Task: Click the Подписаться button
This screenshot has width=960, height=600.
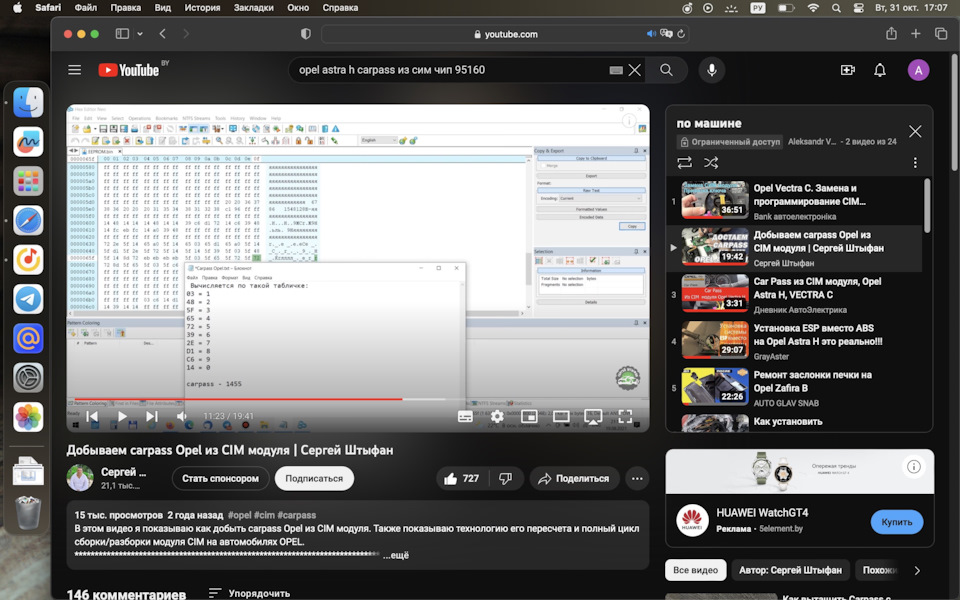Action: coord(314,478)
